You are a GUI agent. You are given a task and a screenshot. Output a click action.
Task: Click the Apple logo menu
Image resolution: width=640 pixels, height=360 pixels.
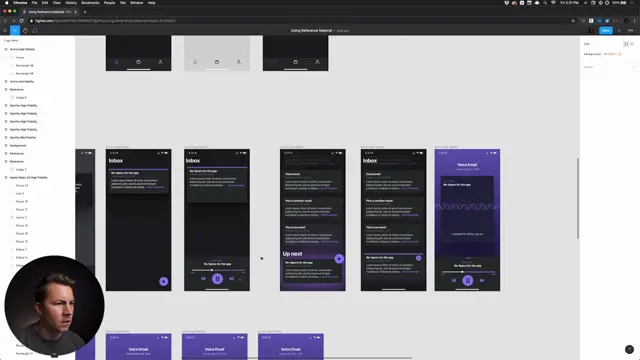click(x=6, y=3)
